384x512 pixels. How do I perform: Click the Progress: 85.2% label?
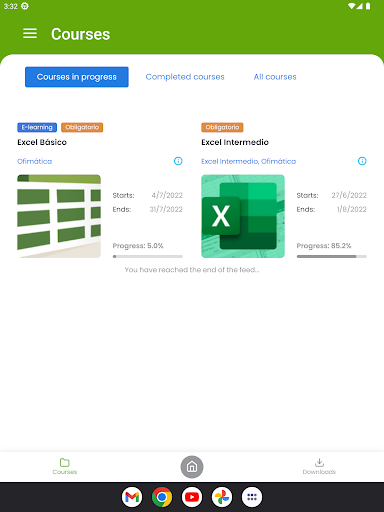(324, 246)
